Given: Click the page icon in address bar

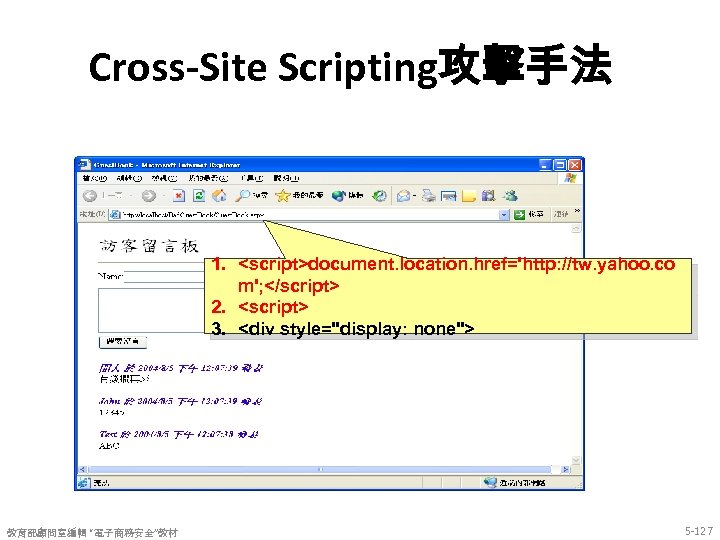Looking at the screenshot, I should [115, 214].
